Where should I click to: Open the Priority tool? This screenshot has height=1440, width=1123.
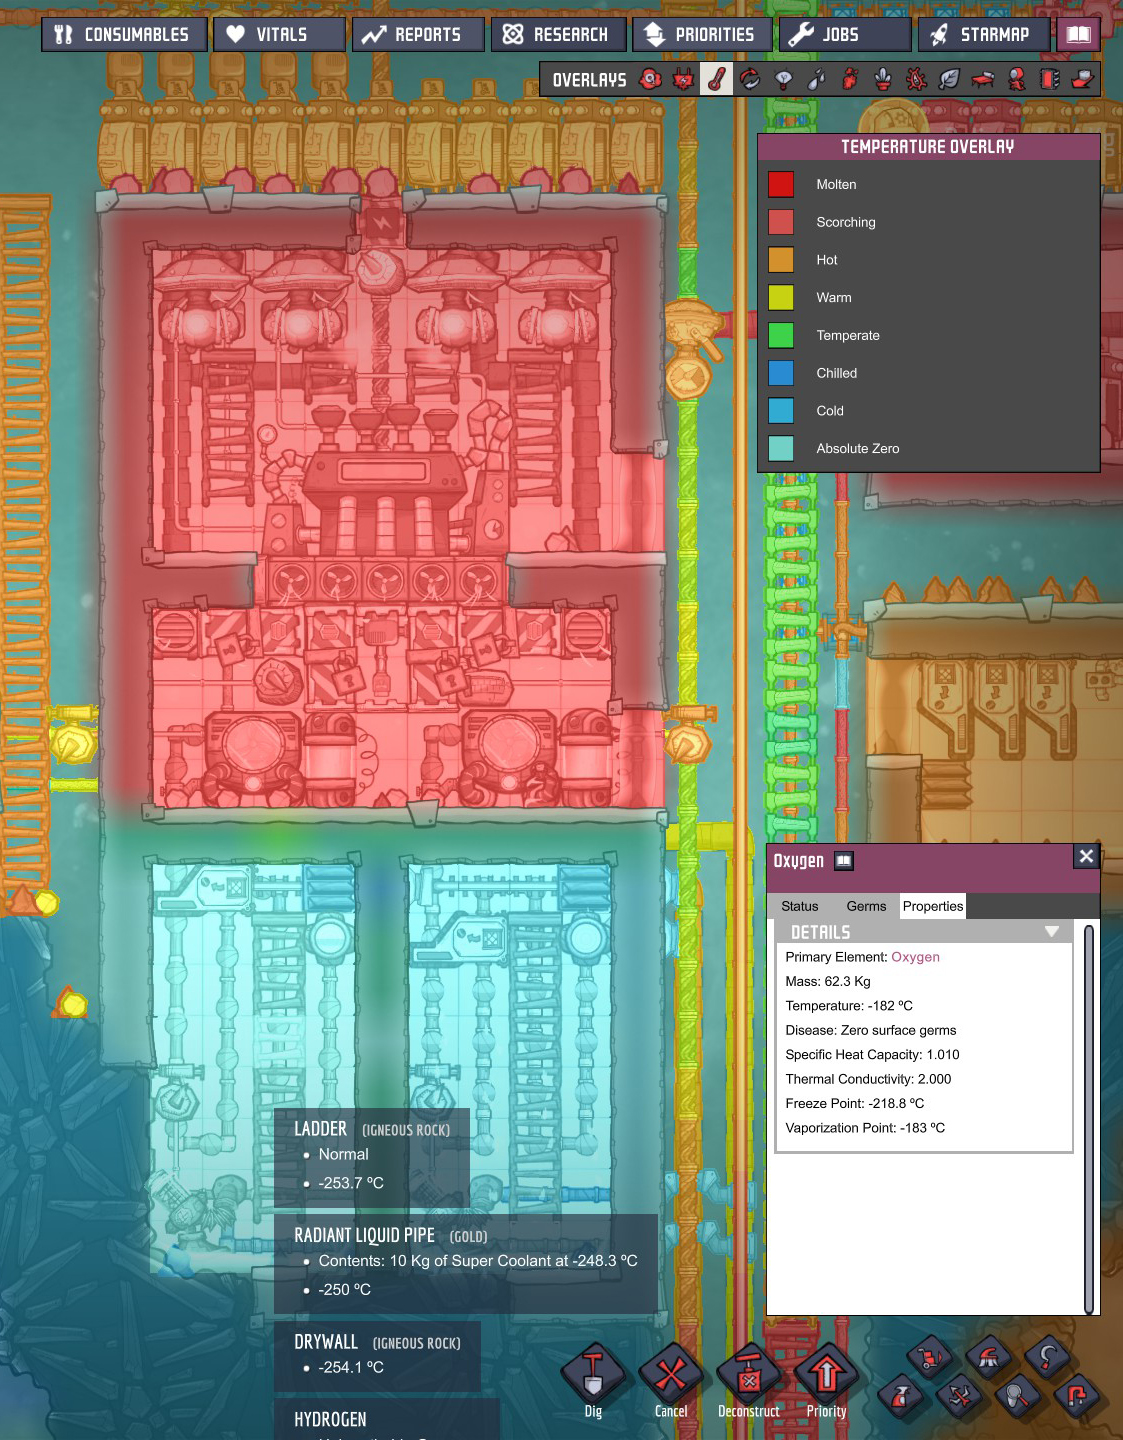[x=826, y=1376]
